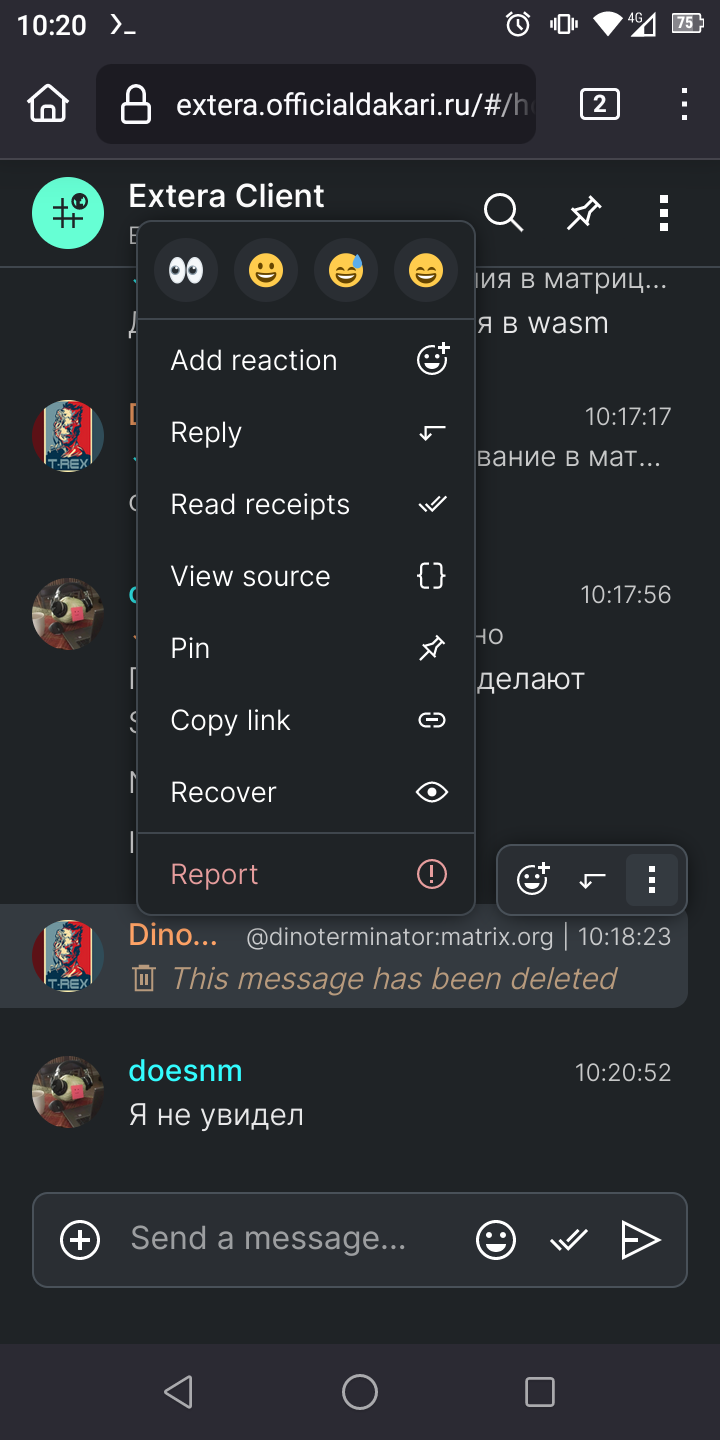Open search with the magnifier icon

click(503, 212)
